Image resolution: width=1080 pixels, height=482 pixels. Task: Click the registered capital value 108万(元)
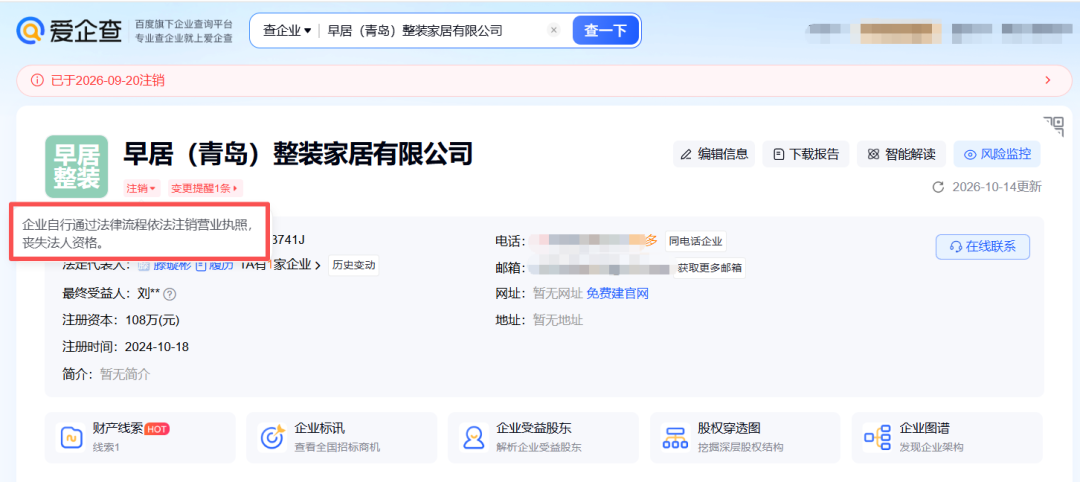[x=152, y=320]
